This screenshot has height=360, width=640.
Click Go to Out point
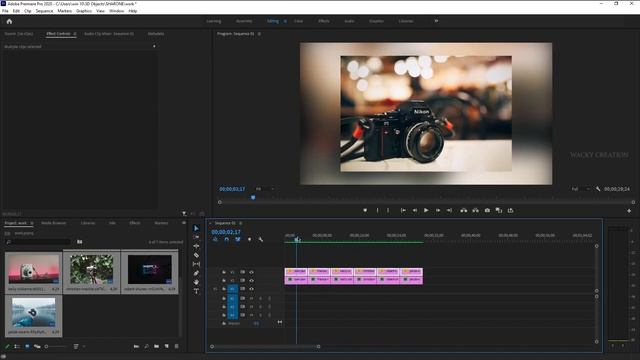coord(449,210)
